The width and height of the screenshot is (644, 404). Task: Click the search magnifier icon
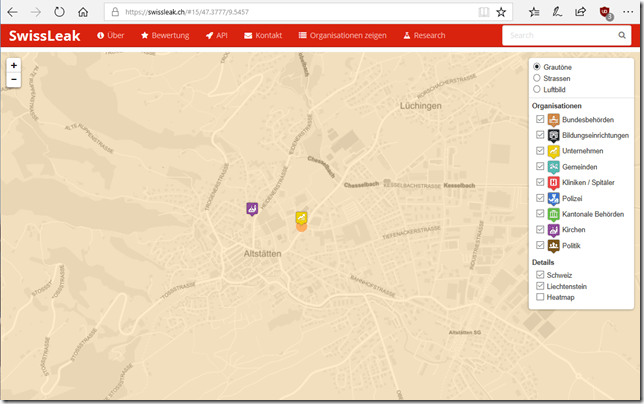620,35
